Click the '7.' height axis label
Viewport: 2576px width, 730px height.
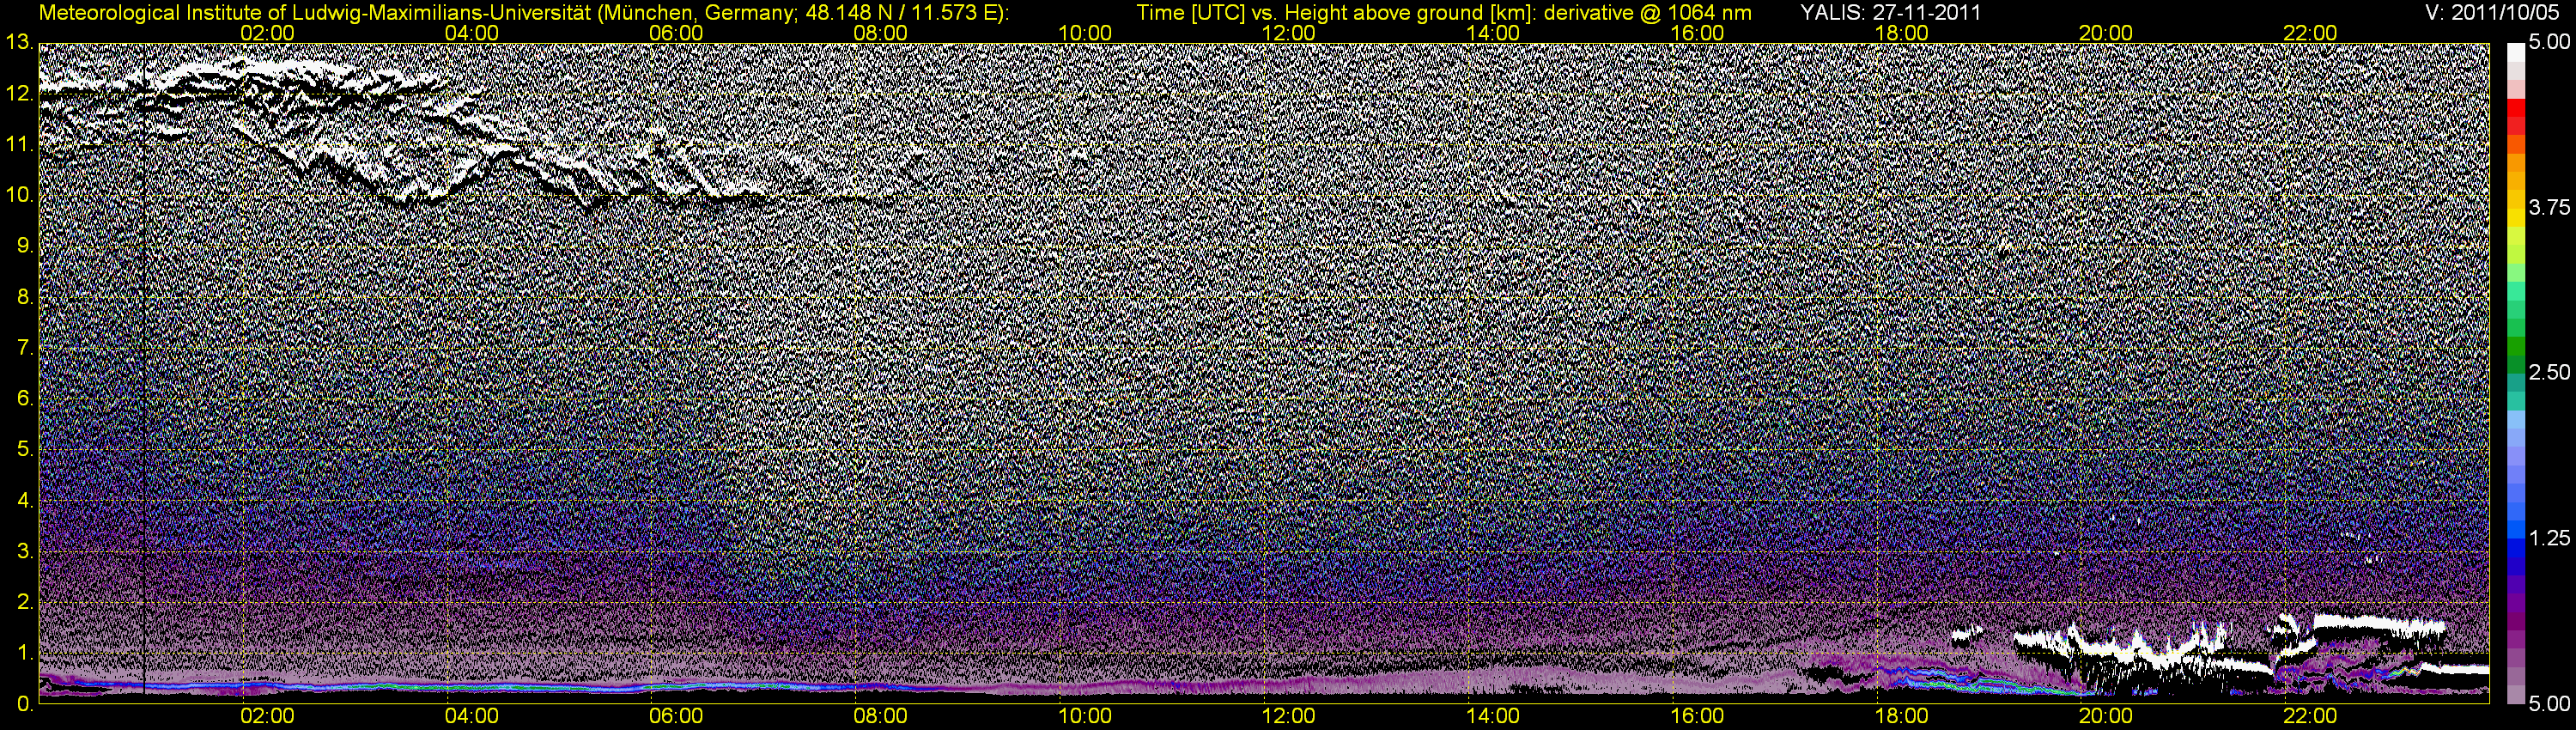[25, 348]
